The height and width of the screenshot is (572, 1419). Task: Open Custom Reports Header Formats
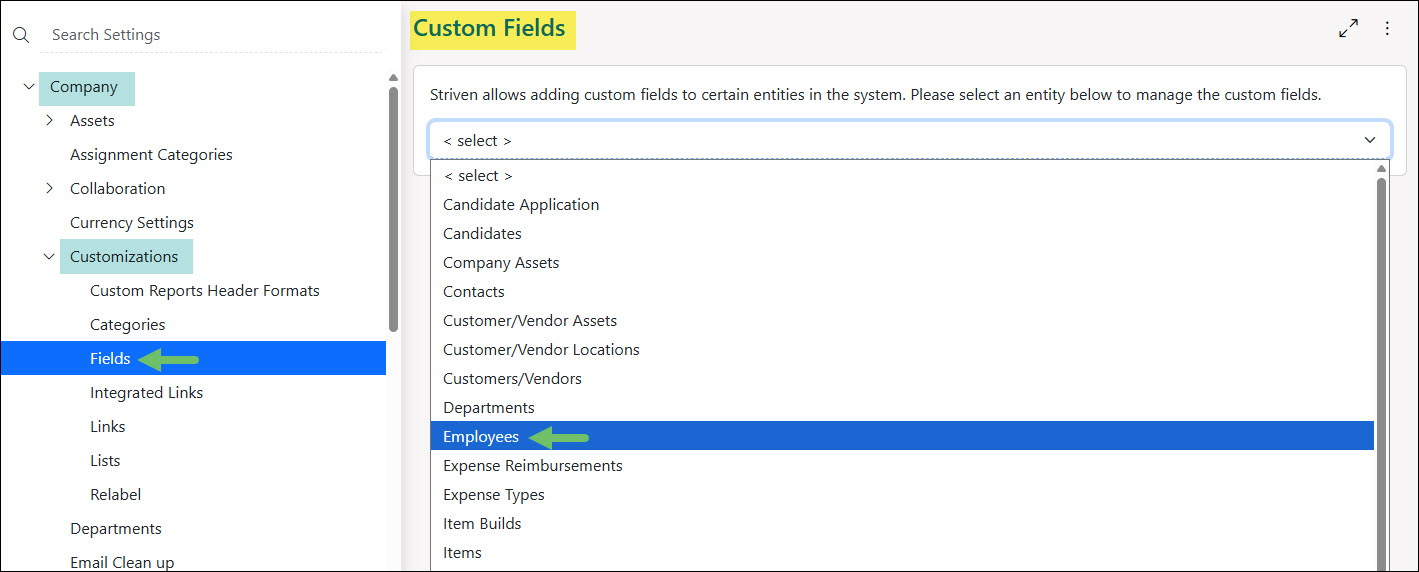pos(205,291)
